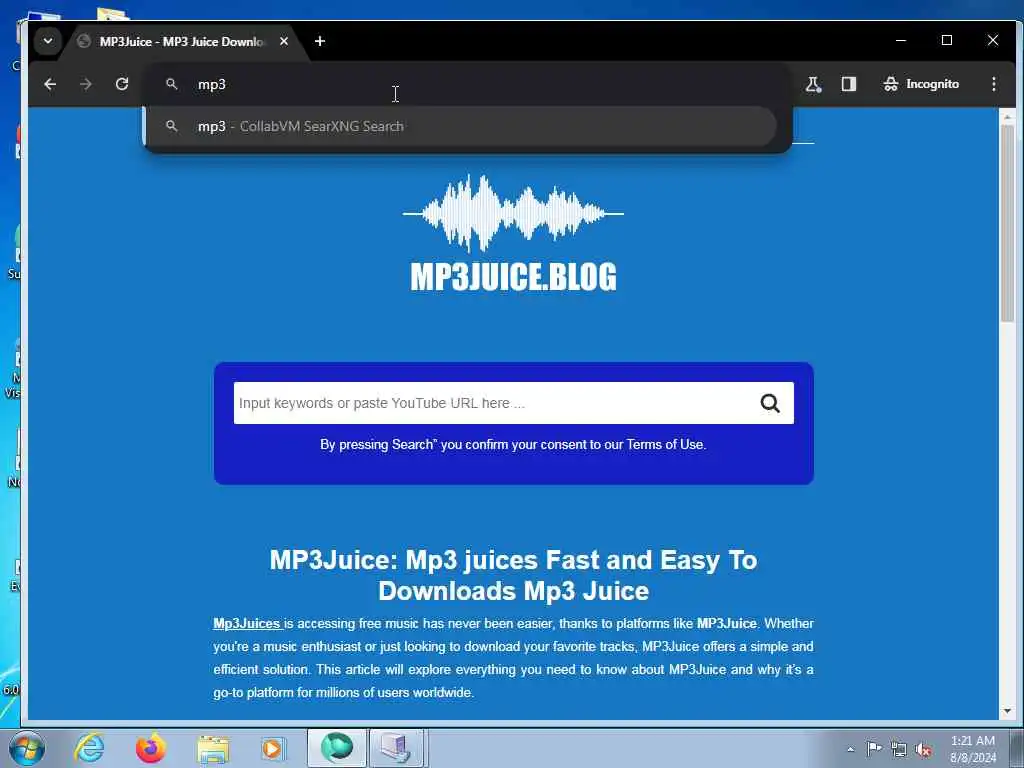Show hidden system tray icons
The height and width of the screenshot is (768, 1024).
click(850, 749)
